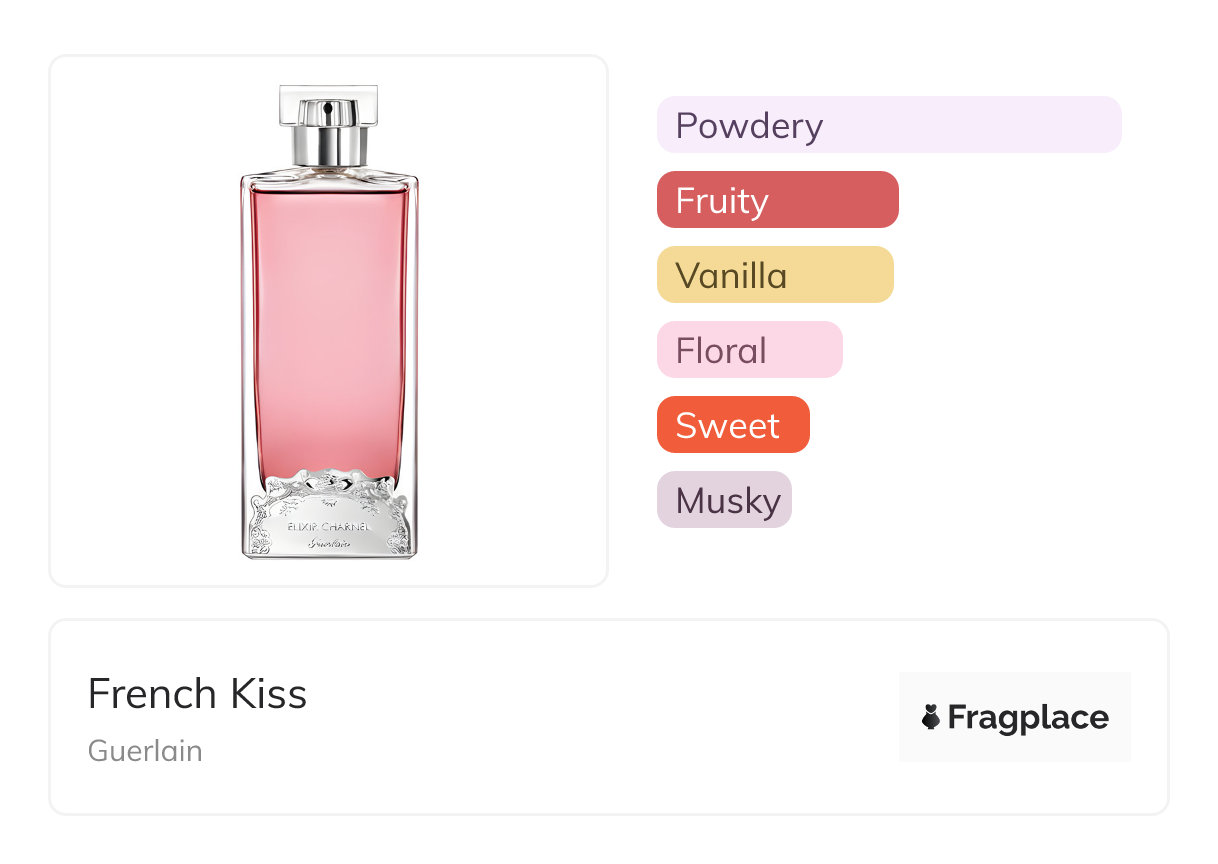
Task: Click the Fragplace wordmark text
Action: pyautogui.click(x=1028, y=717)
